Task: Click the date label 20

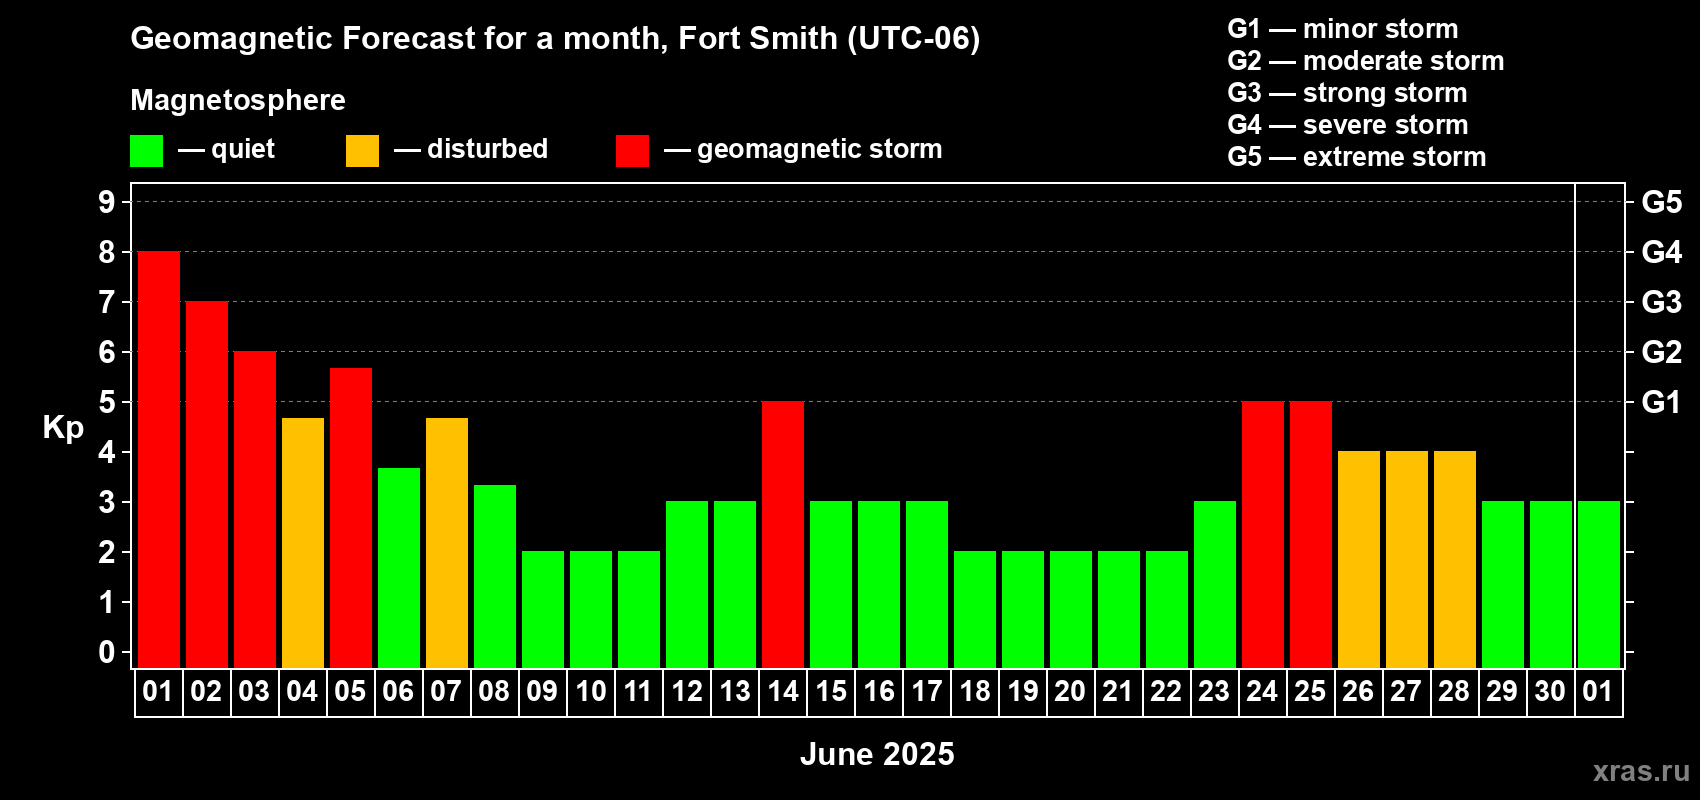Action: [x=1070, y=691]
